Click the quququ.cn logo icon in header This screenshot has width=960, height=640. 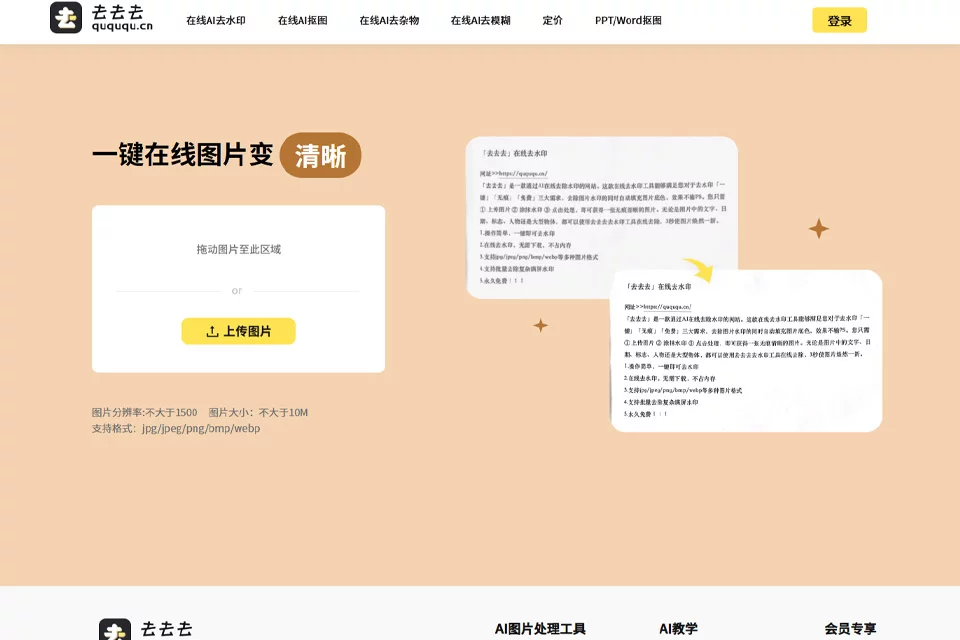[x=66, y=17]
